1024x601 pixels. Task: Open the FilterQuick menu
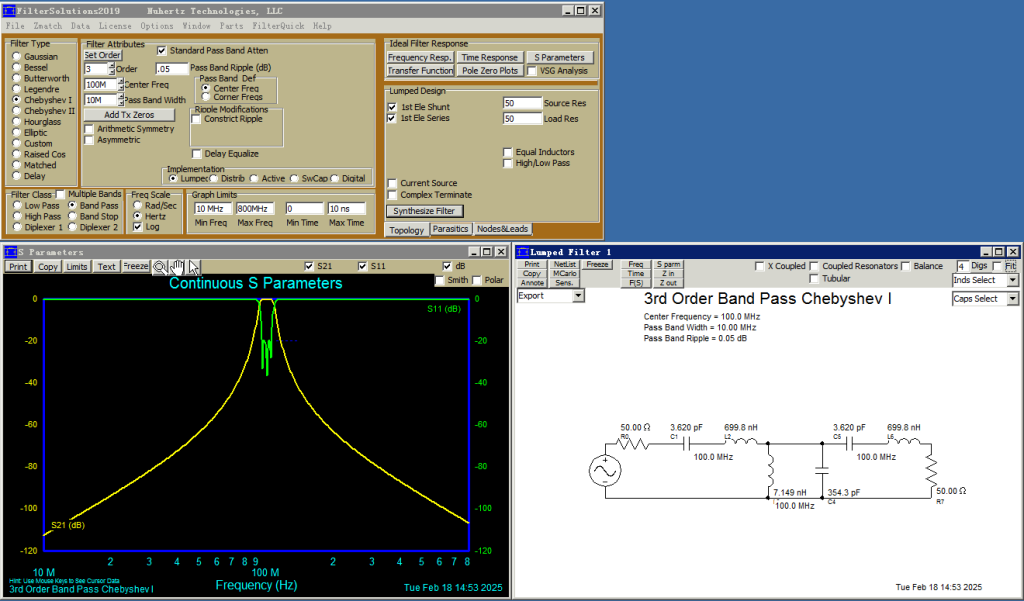tap(278, 26)
